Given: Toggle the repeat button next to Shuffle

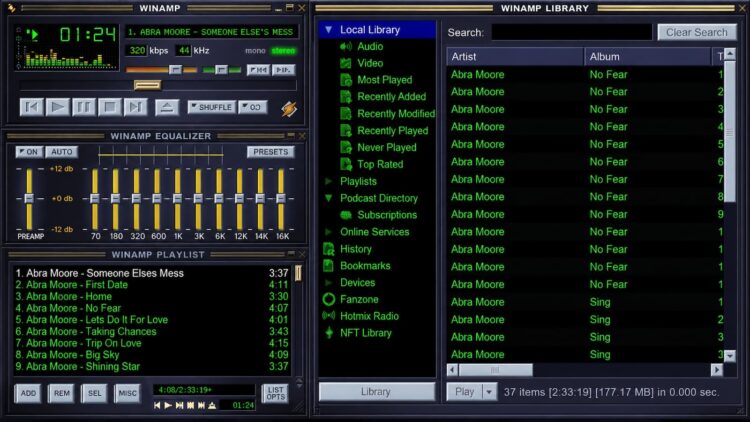Looking at the screenshot, I should 253,107.
